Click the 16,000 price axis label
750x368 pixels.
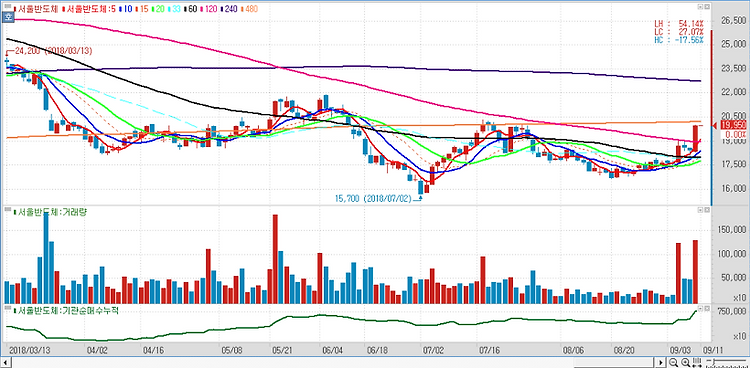point(734,188)
